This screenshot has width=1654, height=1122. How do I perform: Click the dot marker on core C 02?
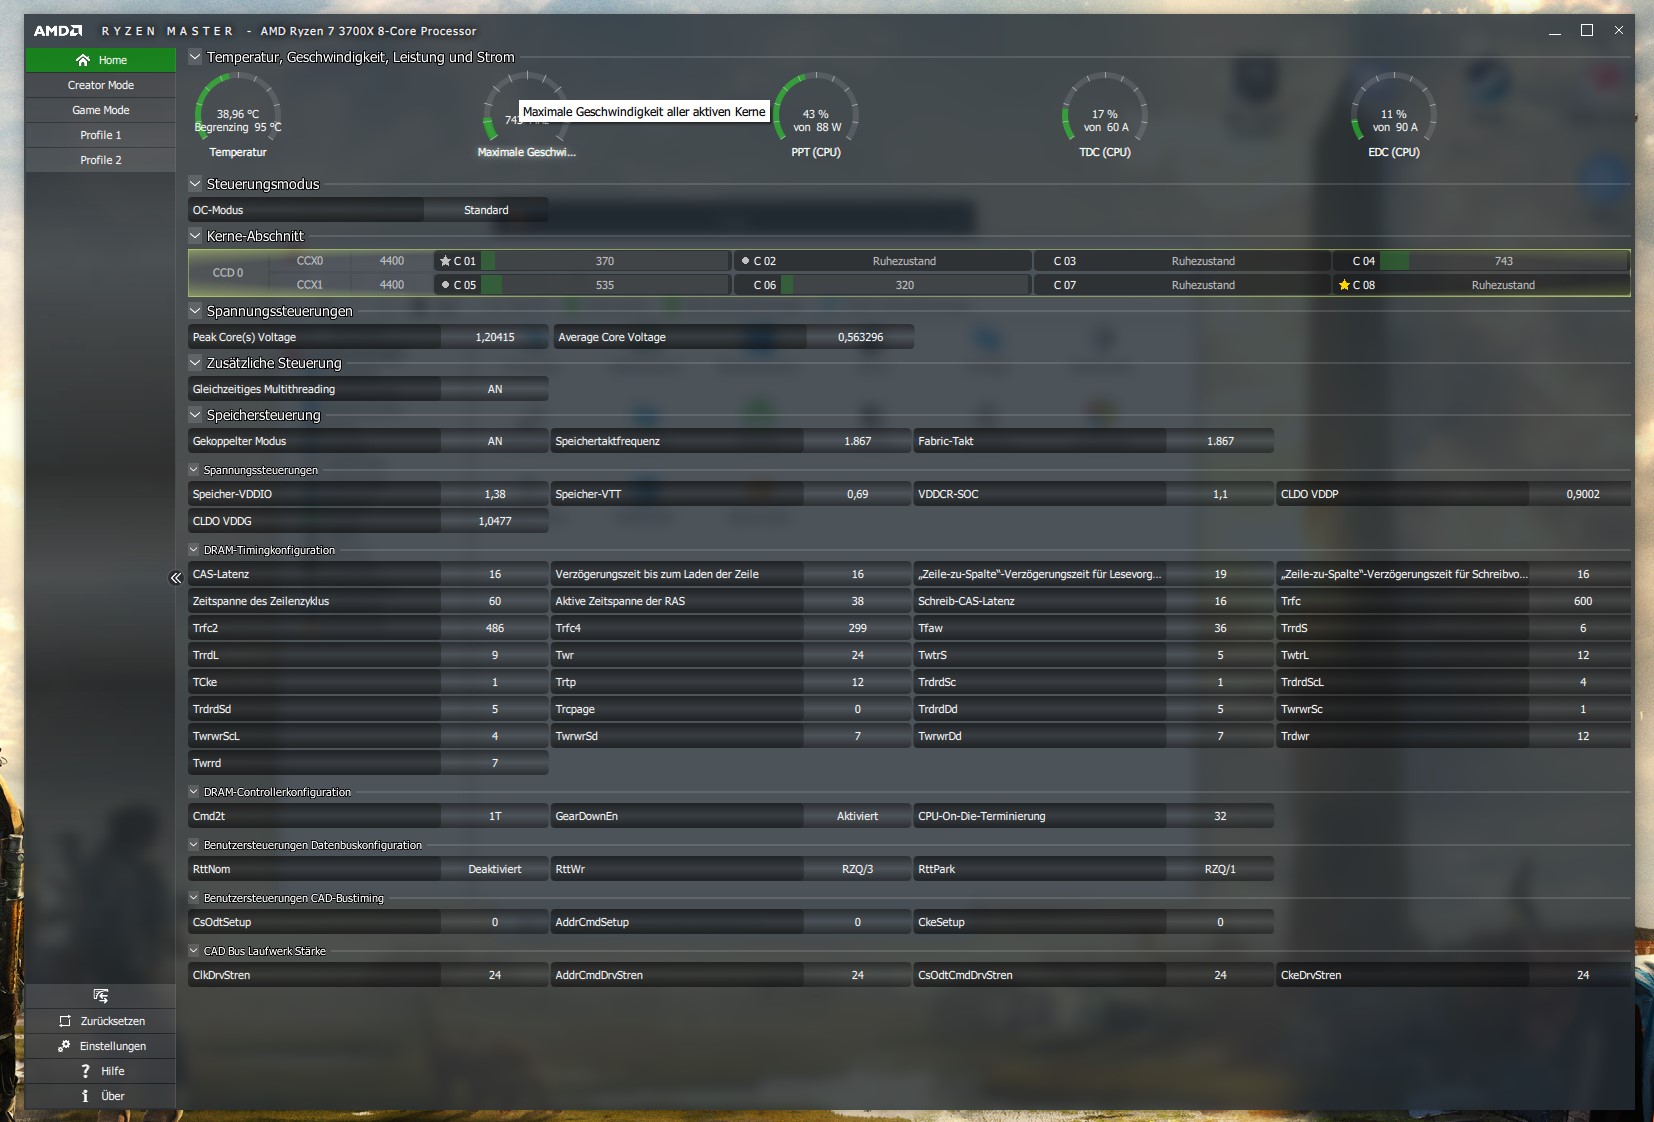click(x=745, y=261)
